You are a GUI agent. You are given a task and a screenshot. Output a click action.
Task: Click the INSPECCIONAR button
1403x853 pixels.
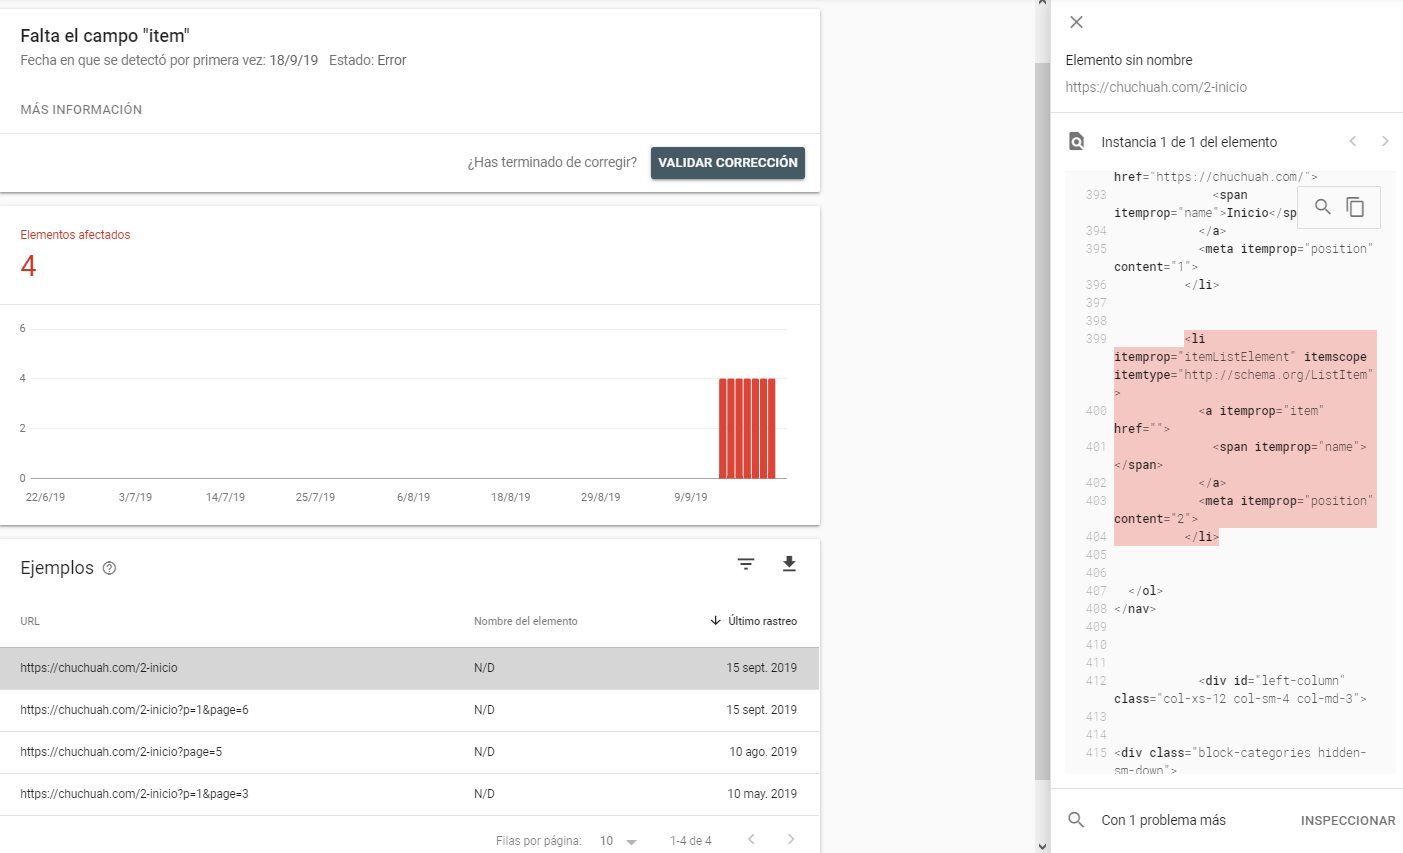[1348, 821]
